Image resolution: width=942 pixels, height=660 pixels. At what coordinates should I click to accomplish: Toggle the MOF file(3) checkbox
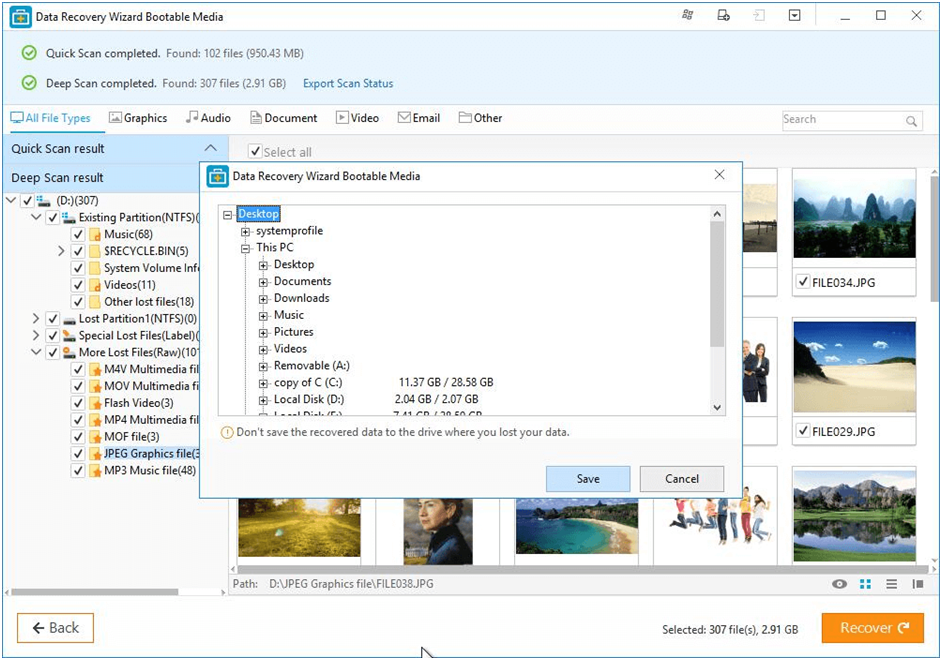78,437
